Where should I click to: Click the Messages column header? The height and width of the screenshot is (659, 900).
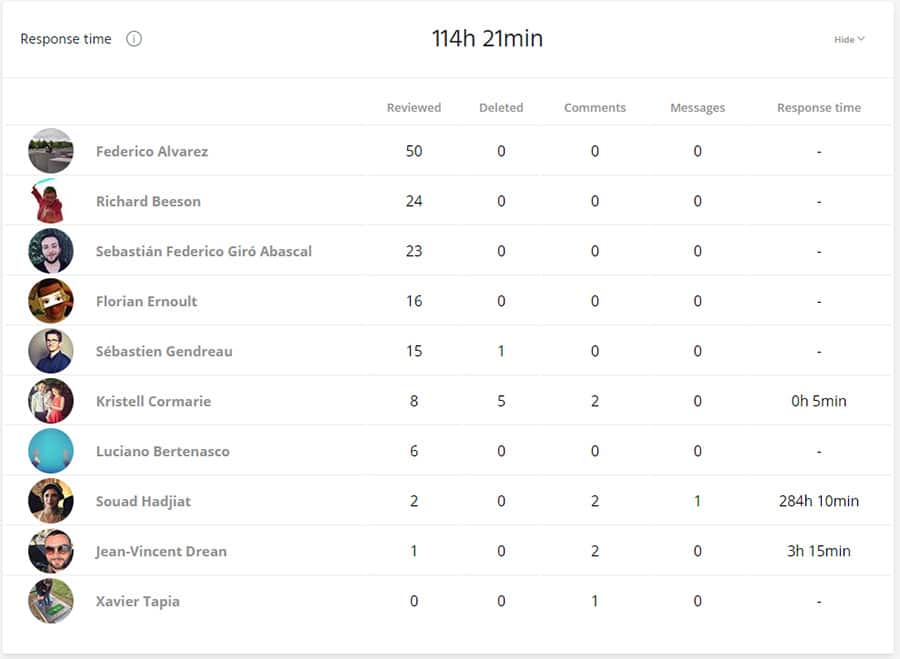pyautogui.click(x=697, y=108)
